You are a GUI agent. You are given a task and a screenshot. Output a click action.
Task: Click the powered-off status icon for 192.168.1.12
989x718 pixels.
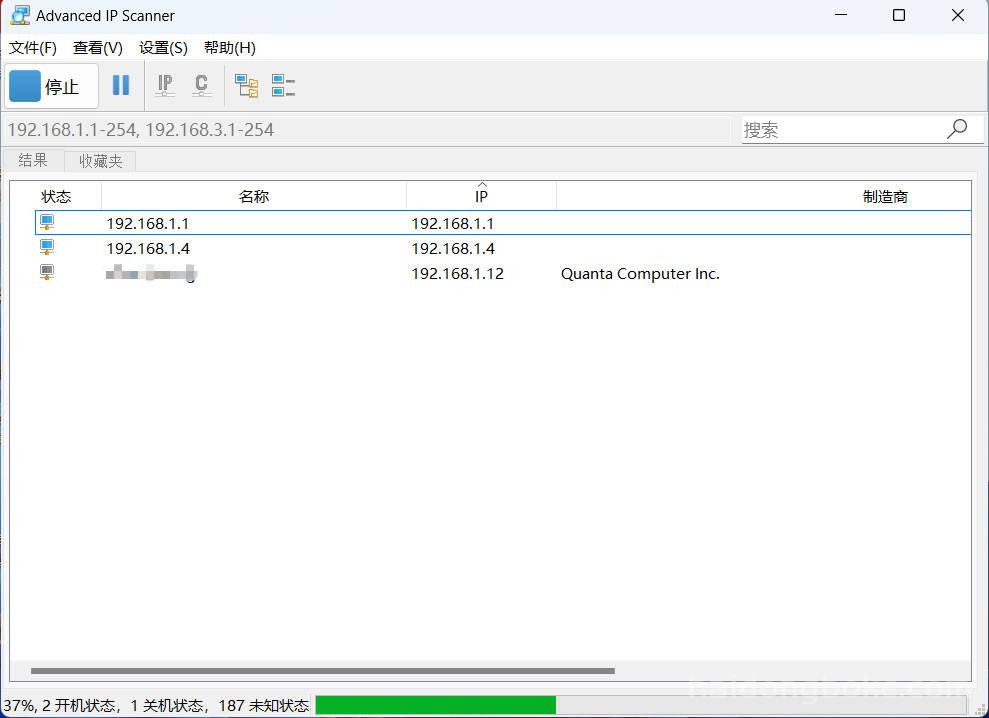click(x=47, y=273)
